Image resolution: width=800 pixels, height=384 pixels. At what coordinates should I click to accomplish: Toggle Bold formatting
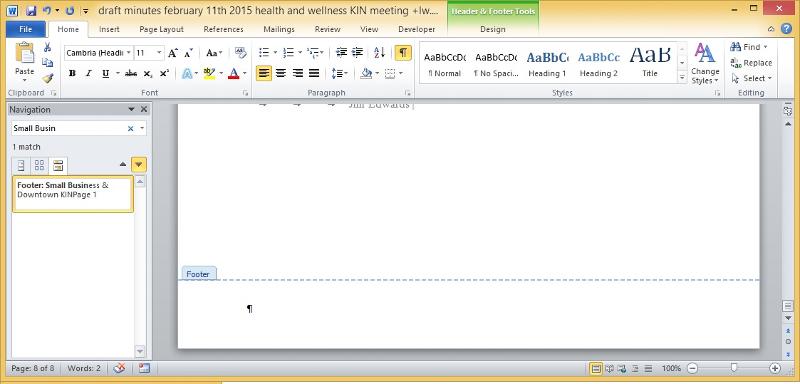(x=72, y=73)
